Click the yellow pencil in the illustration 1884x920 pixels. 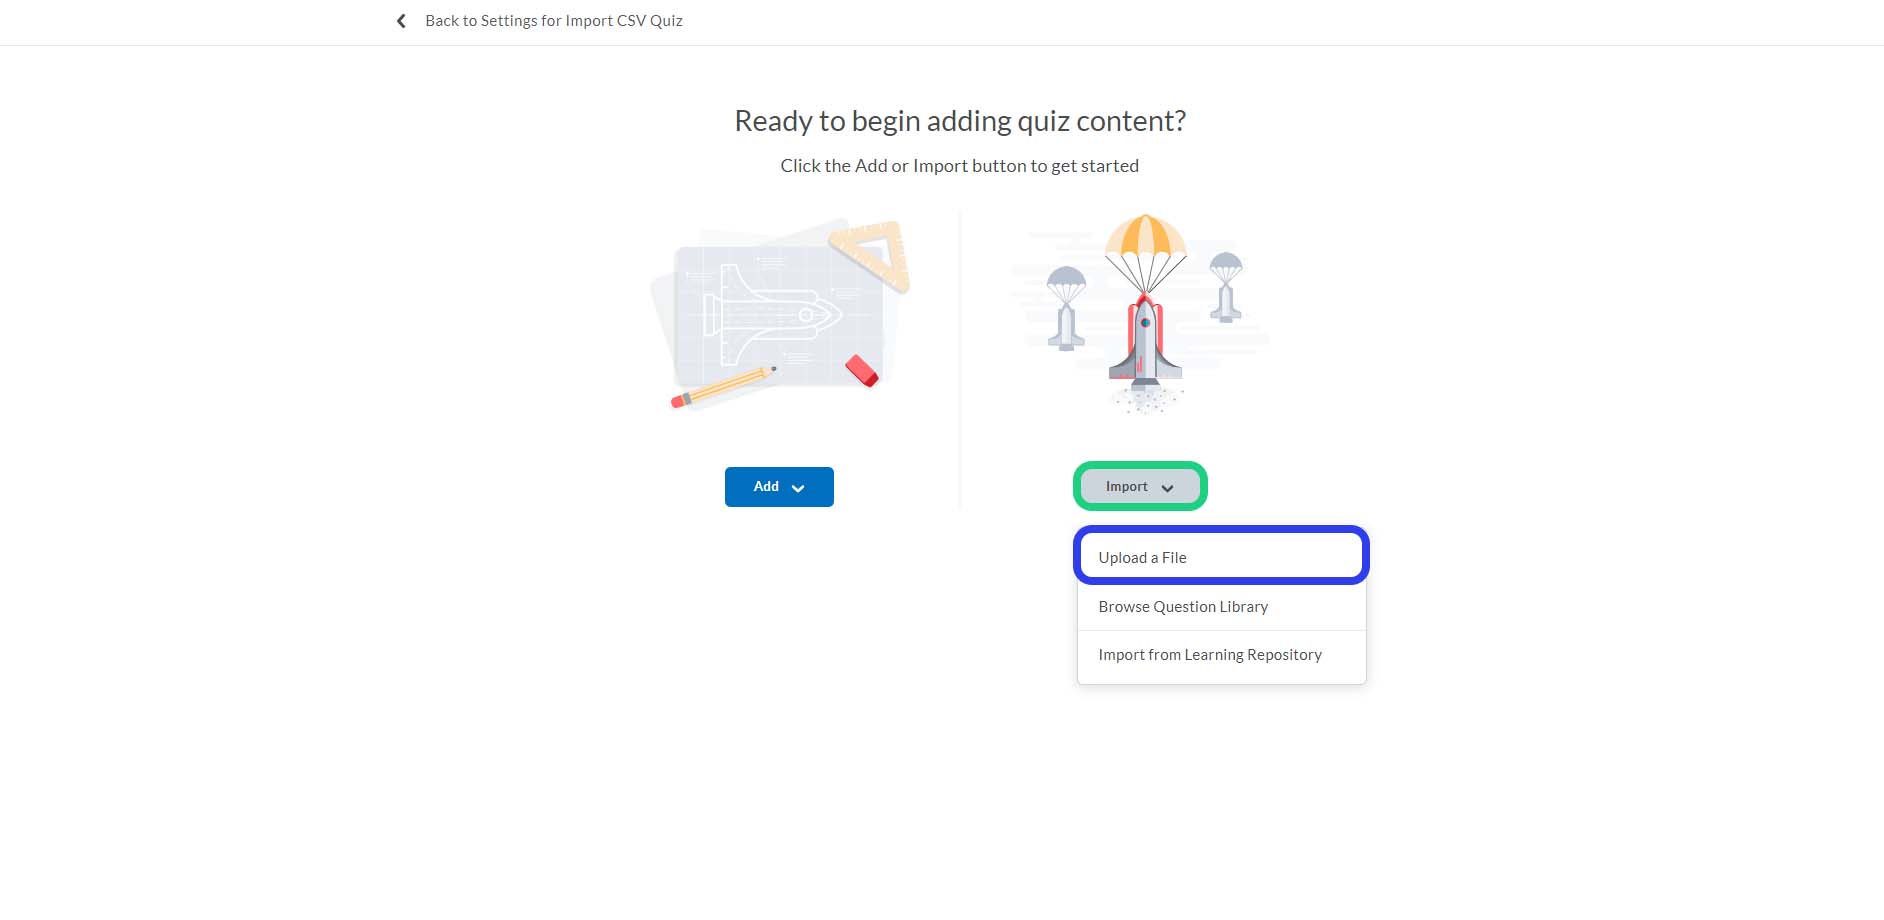click(x=722, y=388)
